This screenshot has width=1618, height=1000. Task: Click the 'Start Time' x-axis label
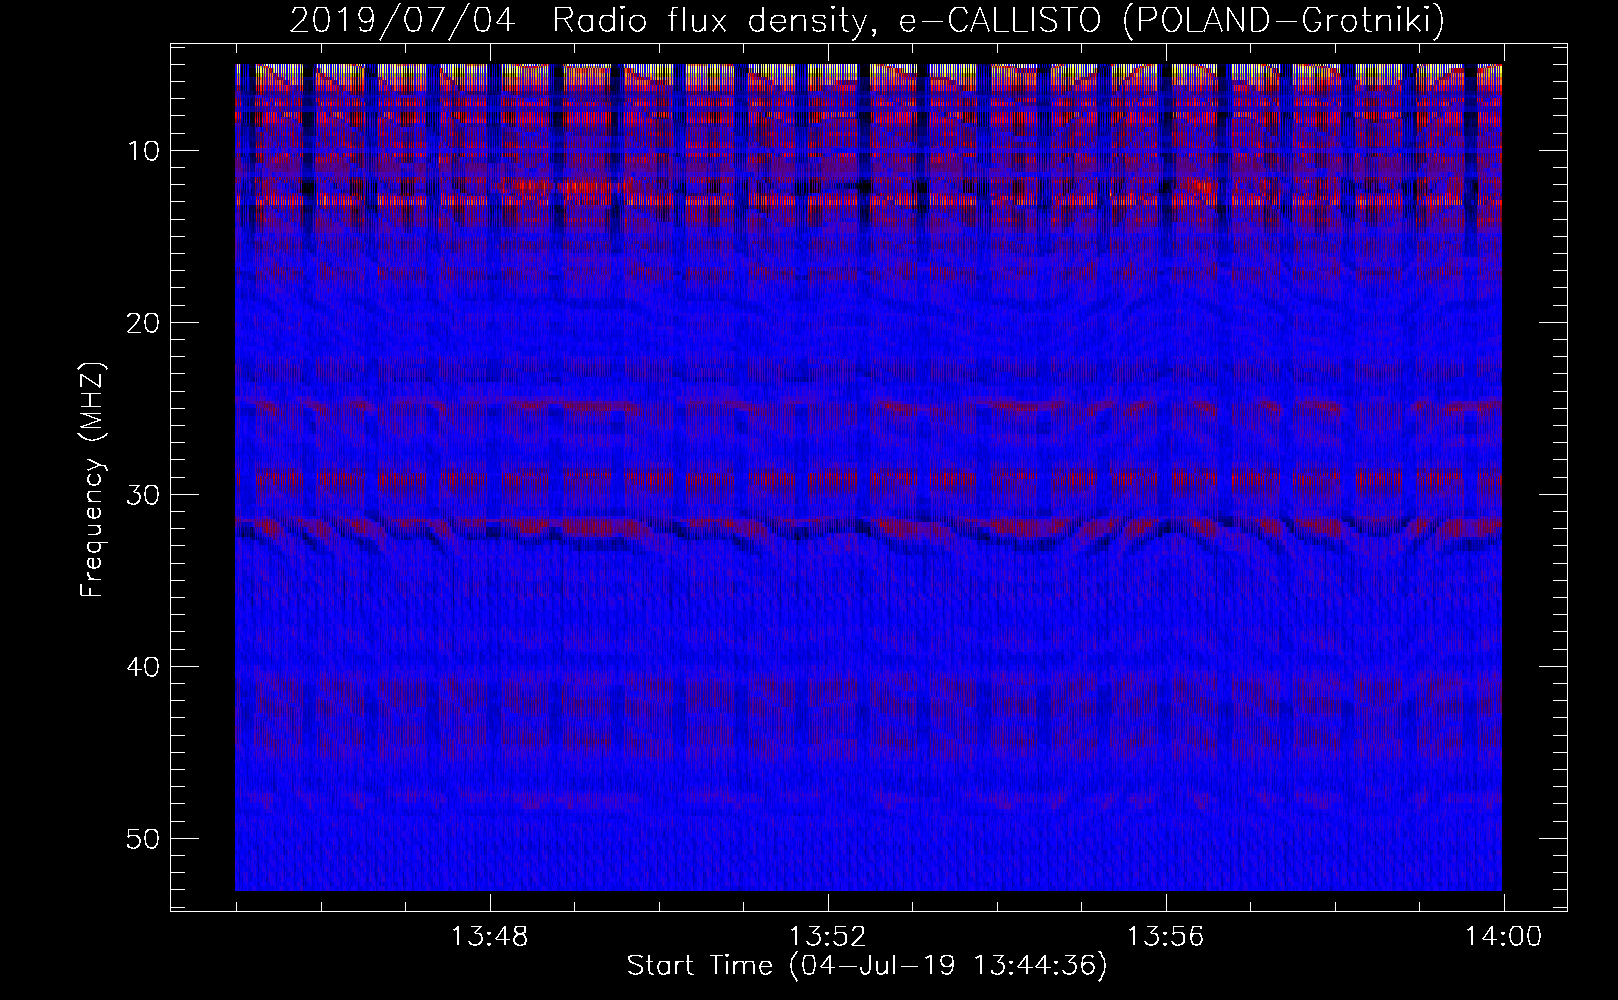[698, 966]
